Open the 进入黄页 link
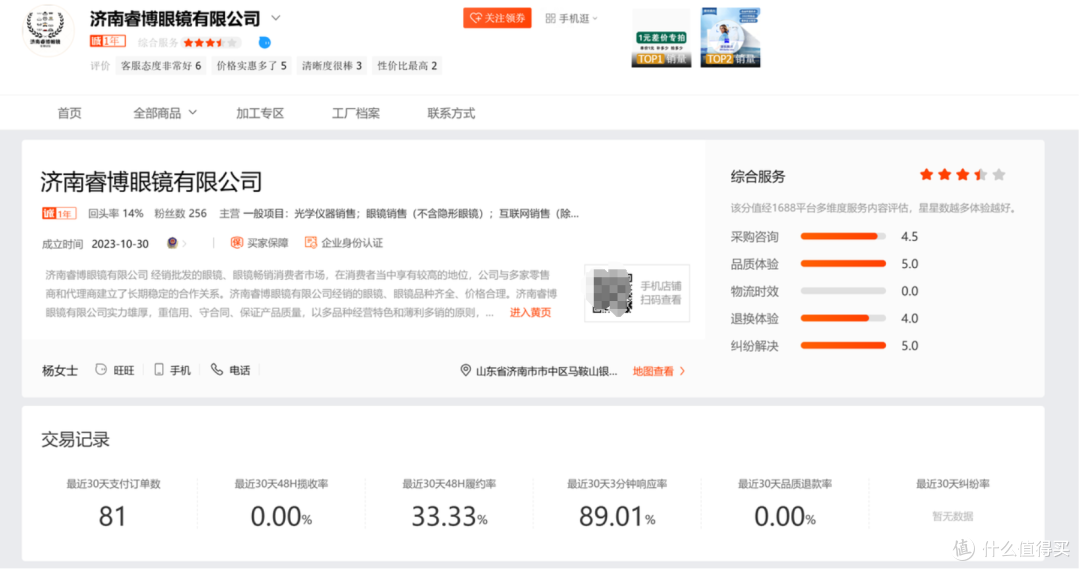Image resolution: width=1080 pixels, height=571 pixels. pyautogui.click(x=530, y=313)
